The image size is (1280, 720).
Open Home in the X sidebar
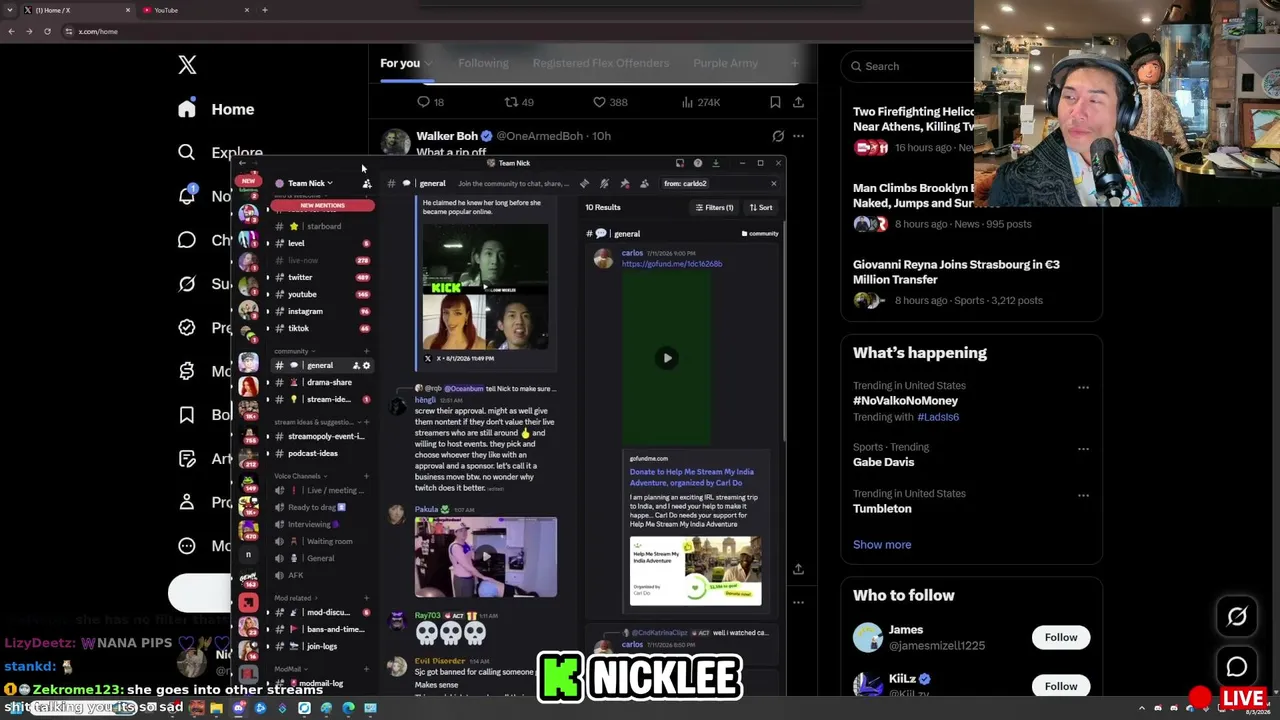click(217, 109)
